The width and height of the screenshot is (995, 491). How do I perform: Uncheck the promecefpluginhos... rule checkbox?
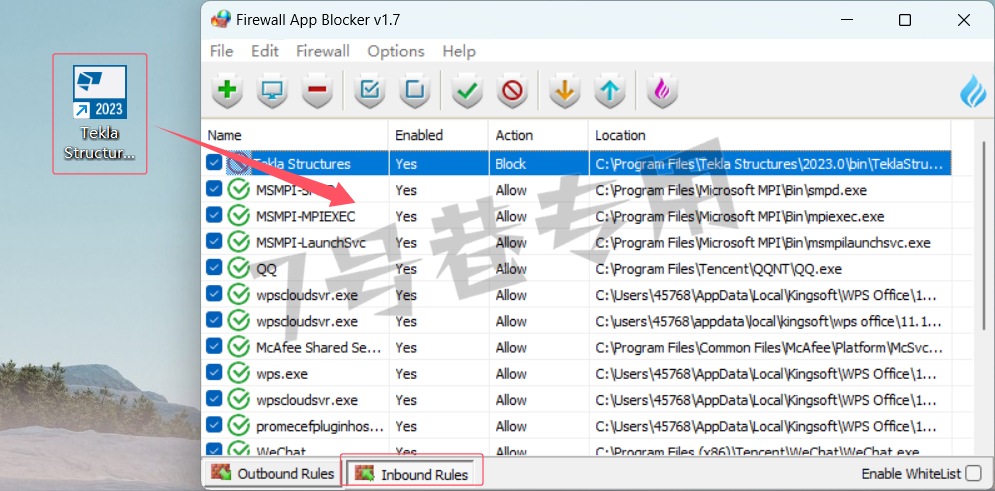coord(214,426)
